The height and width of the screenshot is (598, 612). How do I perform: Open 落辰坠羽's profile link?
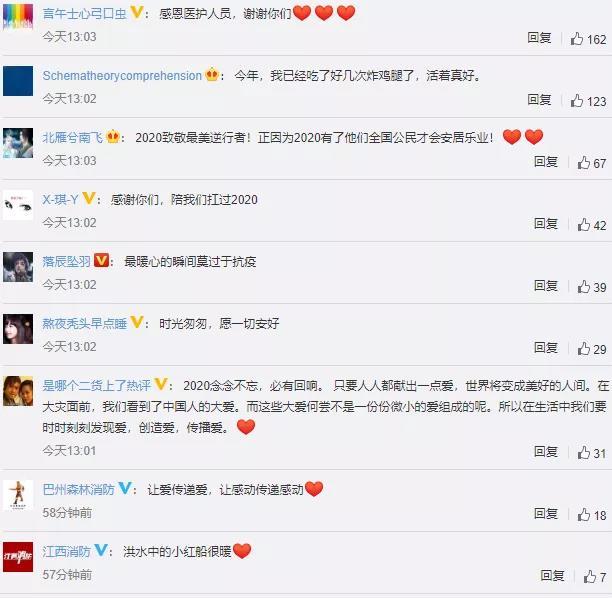tap(66, 261)
